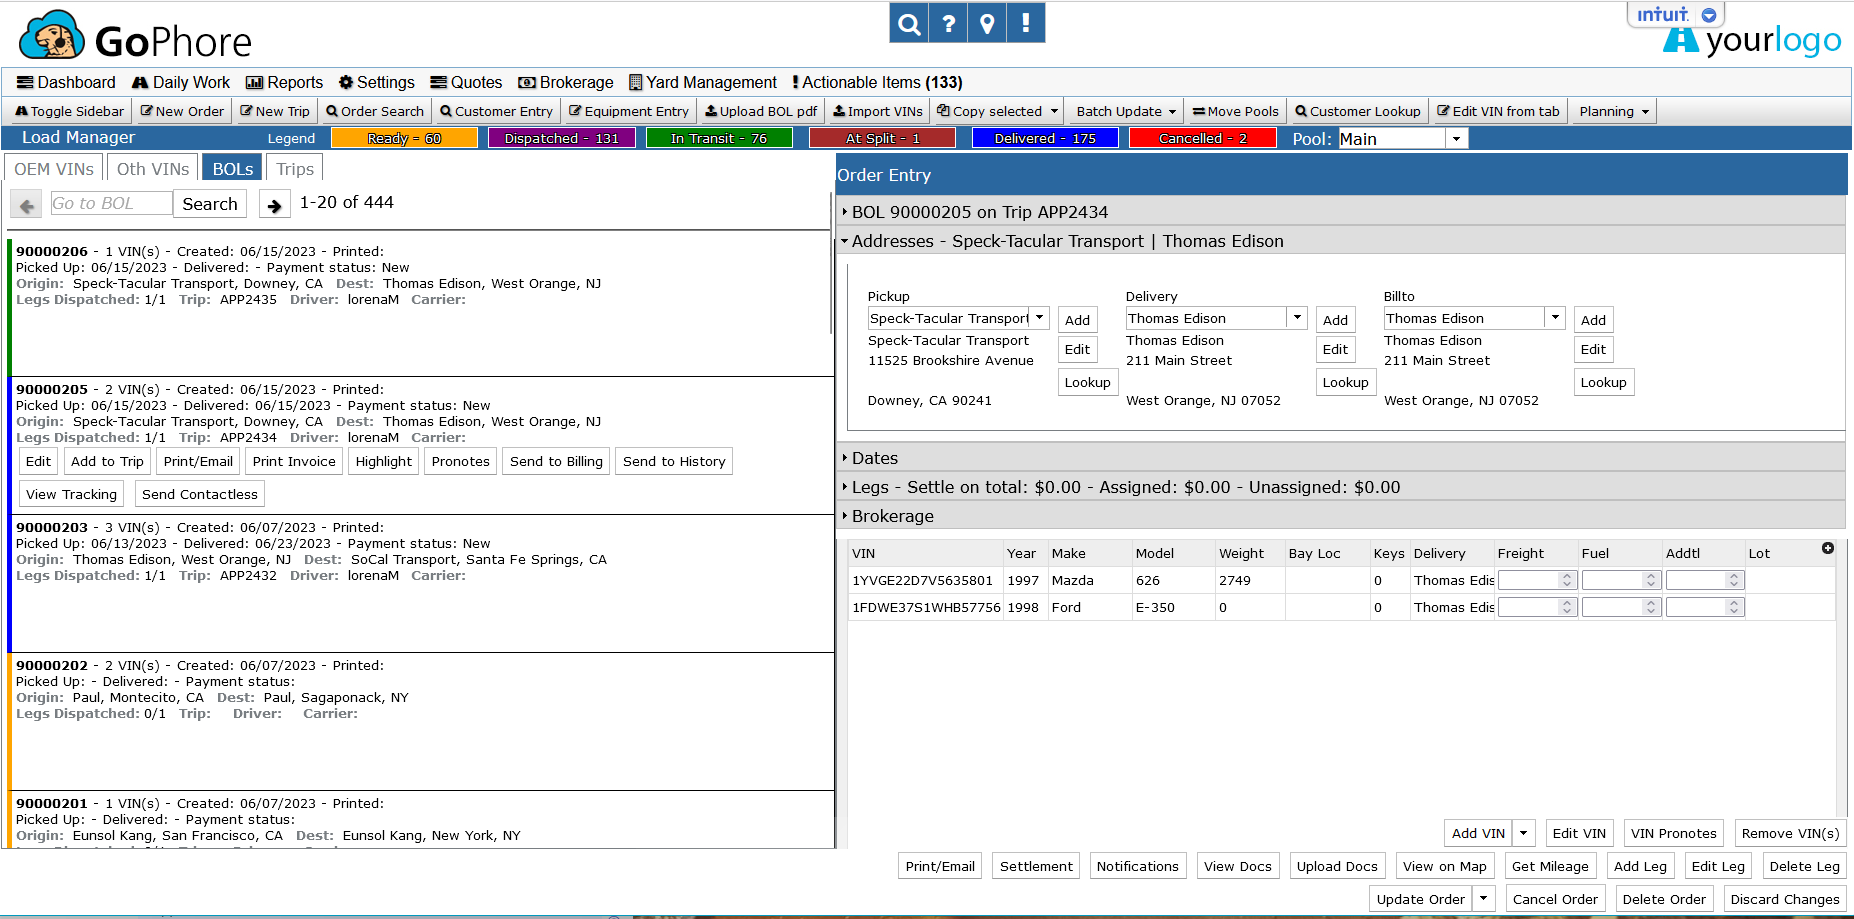Click the BOL list vertical scrollbar
This screenshot has height=919, width=1854.
coord(832,264)
